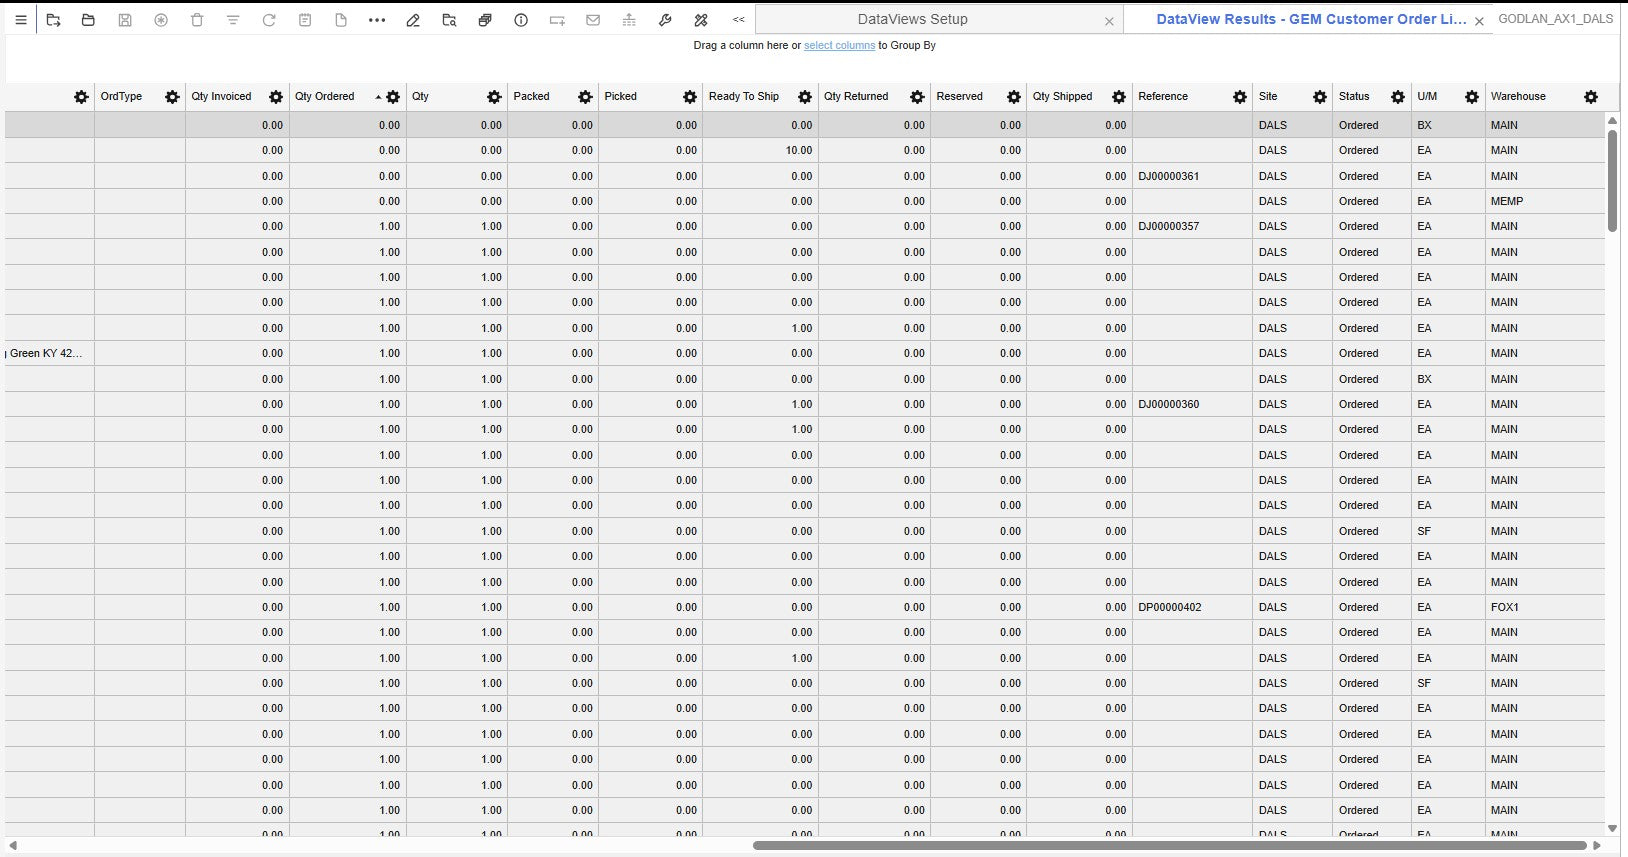The image size is (1628, 857).
Task: Open the hamburger main menu
Action: 20,20
